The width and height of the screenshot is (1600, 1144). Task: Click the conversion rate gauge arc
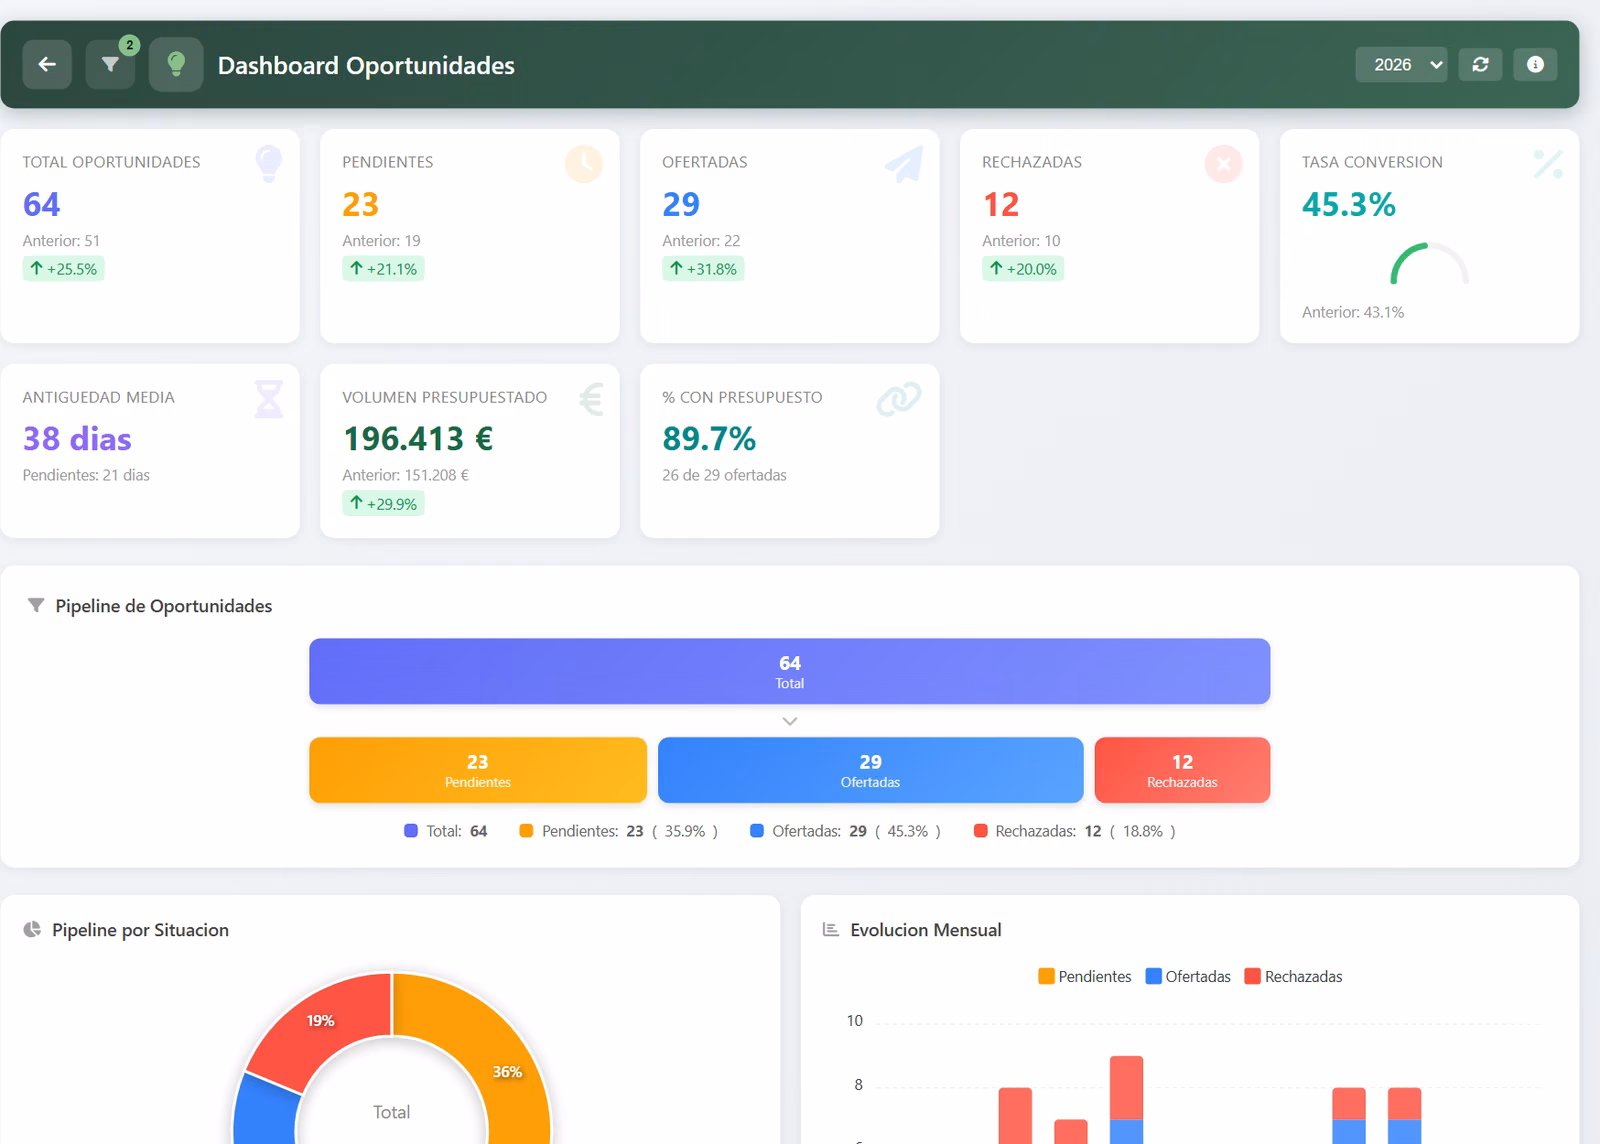pos(1429,263)
